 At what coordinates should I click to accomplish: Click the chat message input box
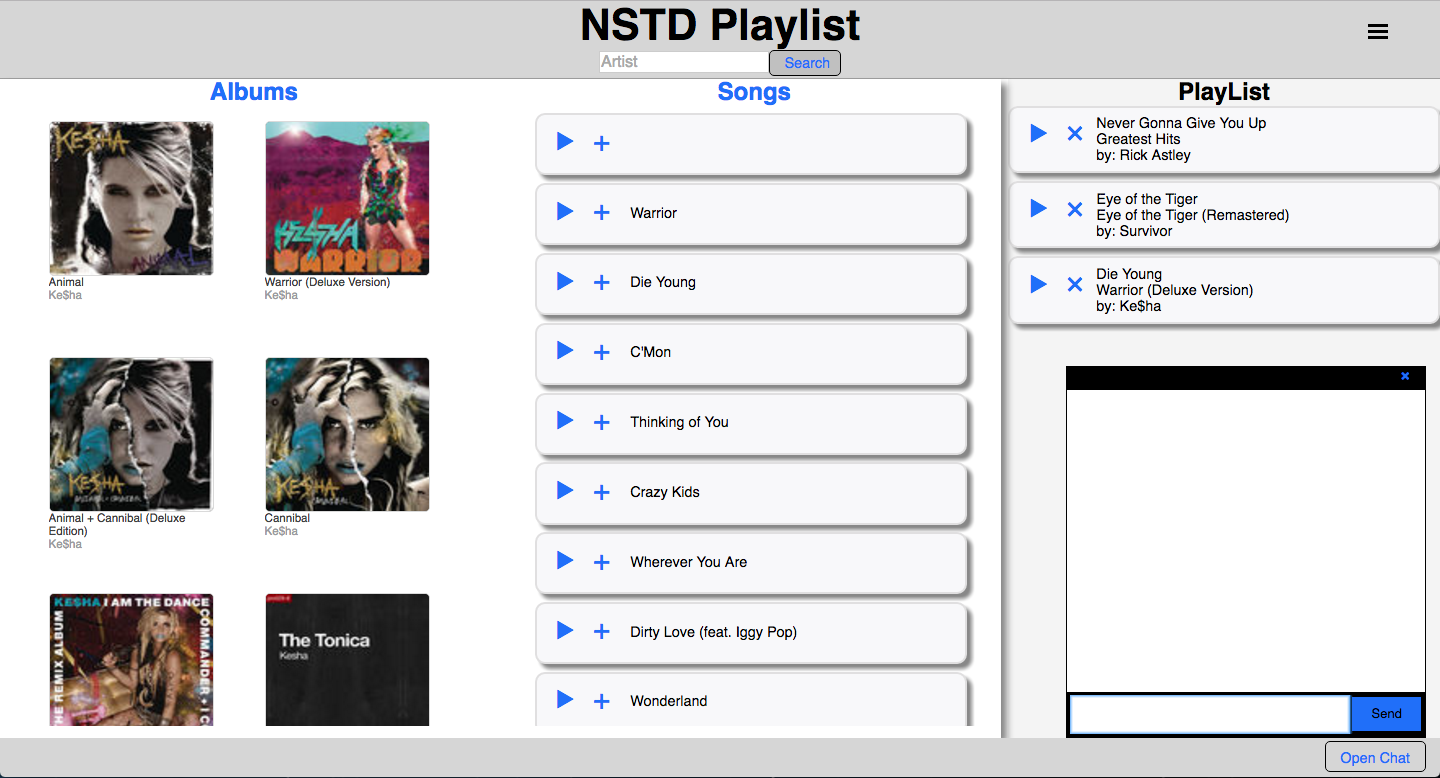[x=1209, y=713]
